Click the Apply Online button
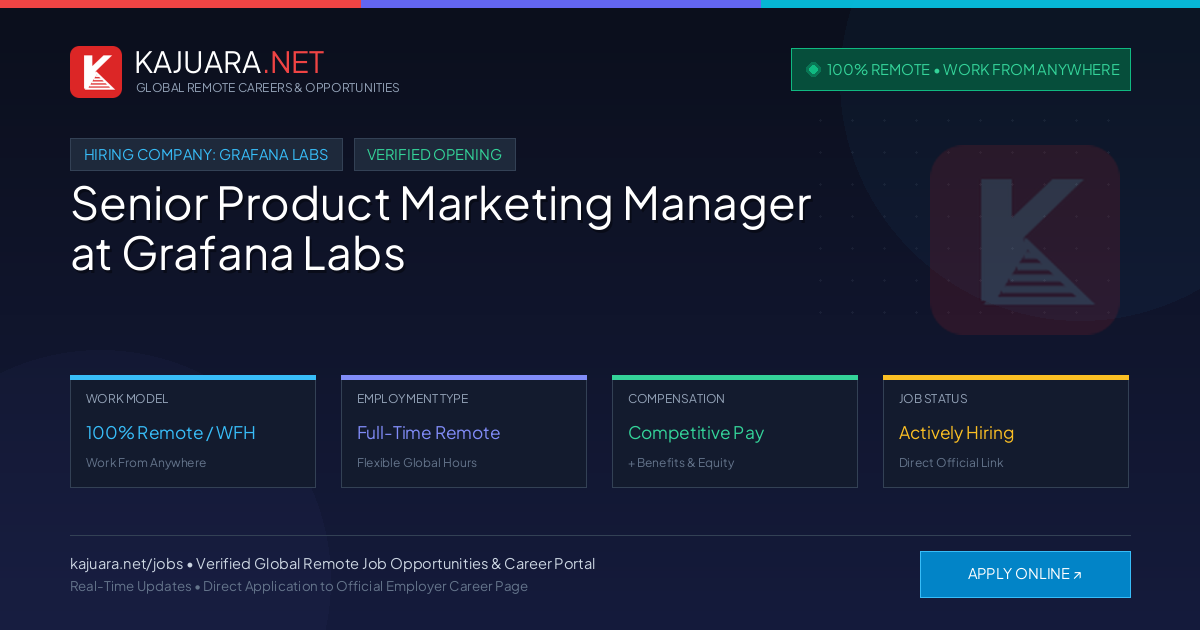 tap(1025, 574)
